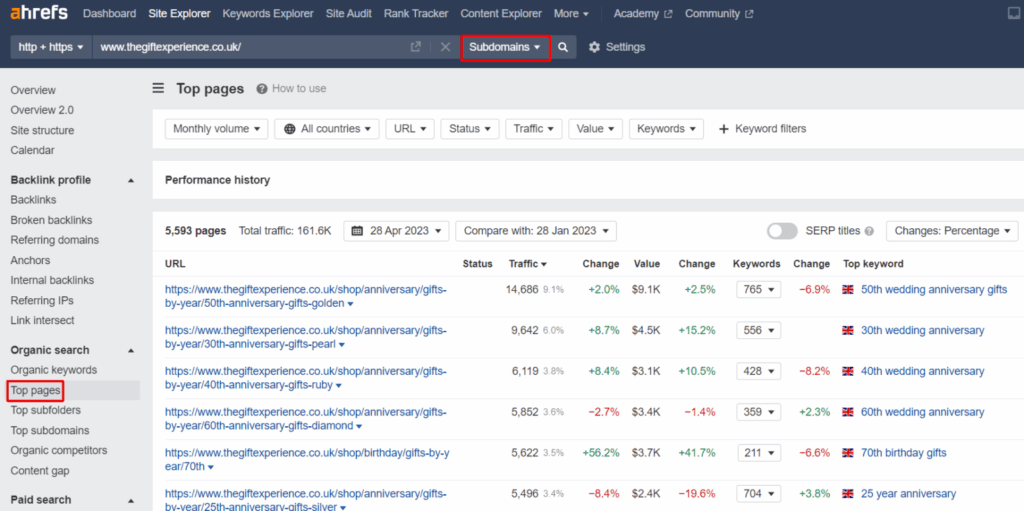Collapse the Backlink profile section

click(131, 180)
